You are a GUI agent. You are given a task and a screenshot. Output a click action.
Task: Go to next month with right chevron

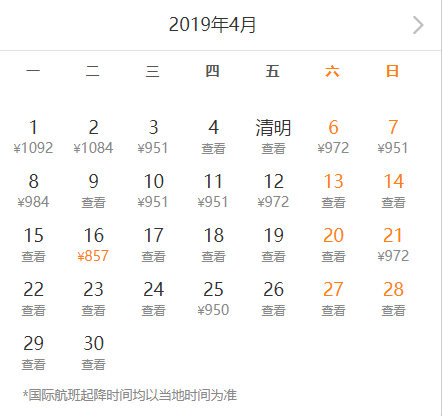(x=418, y=25)
